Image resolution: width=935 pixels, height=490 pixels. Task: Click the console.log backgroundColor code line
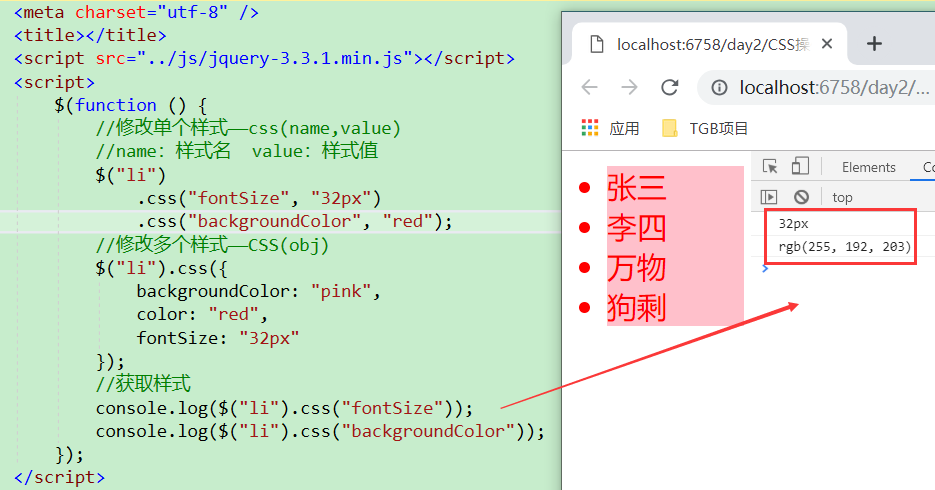tap(320, 431)
